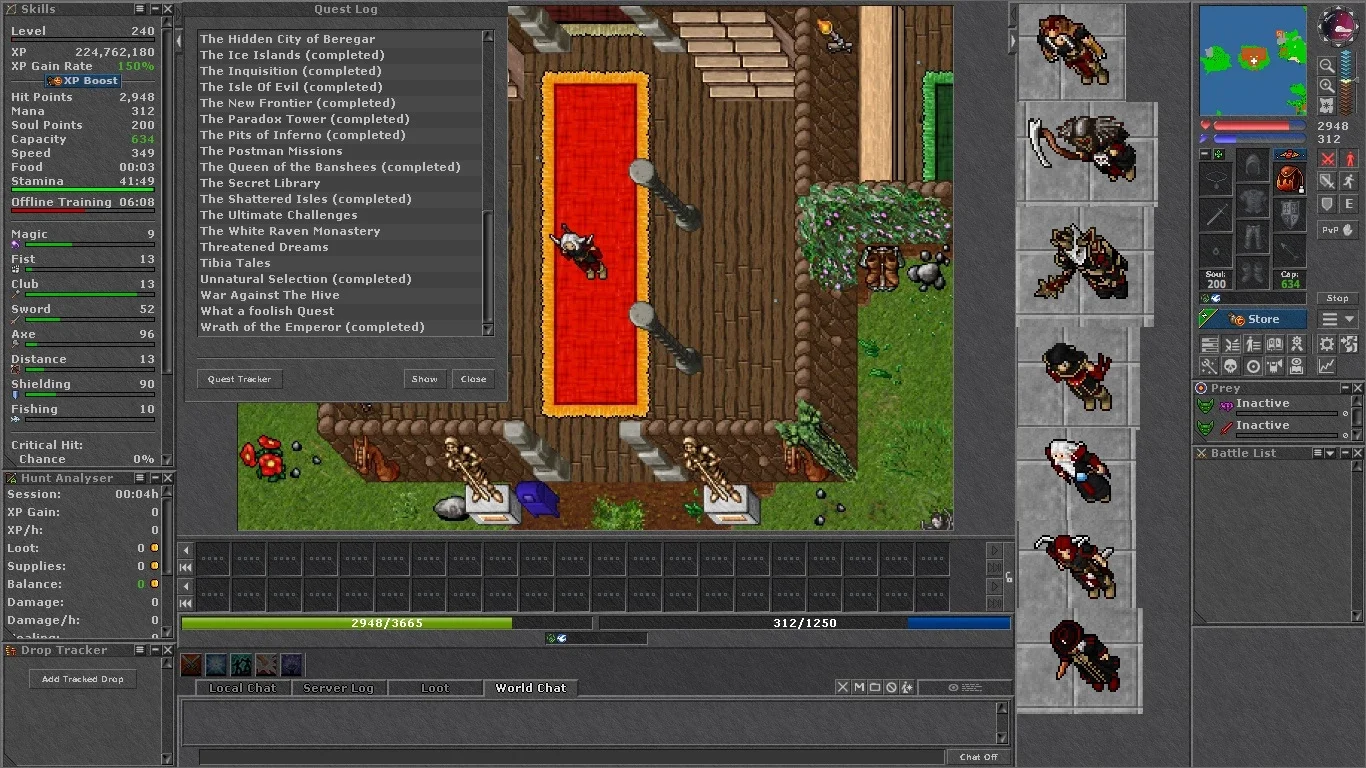Click the world clock orb icon
This screenshot has height=768, width=1366.
(x=1339, y=25)
